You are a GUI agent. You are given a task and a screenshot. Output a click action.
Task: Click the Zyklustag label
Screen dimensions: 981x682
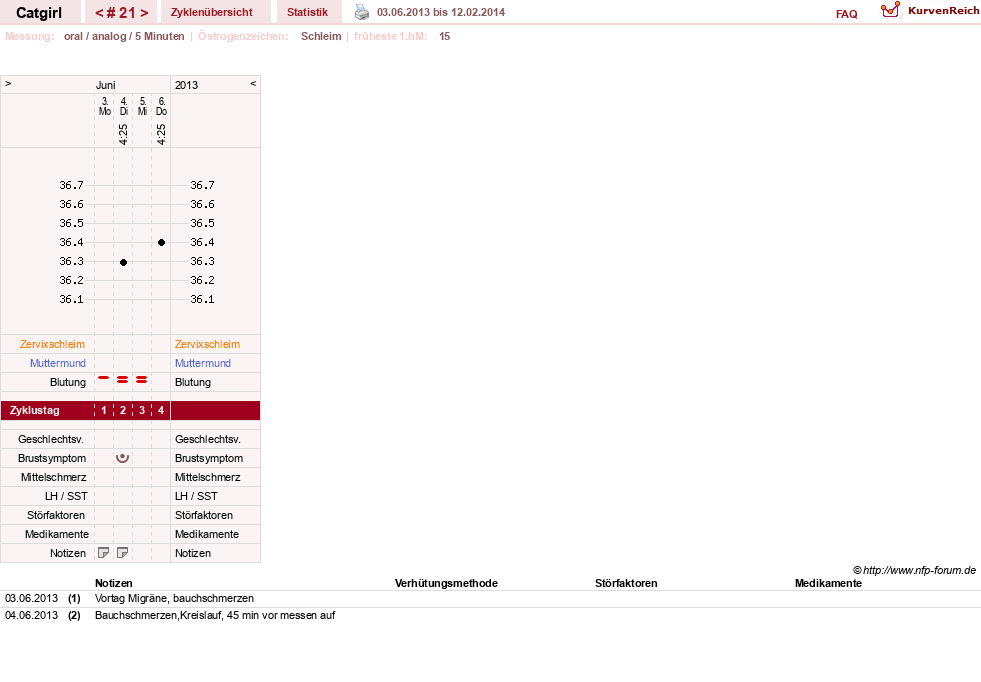tap(34, 410)
